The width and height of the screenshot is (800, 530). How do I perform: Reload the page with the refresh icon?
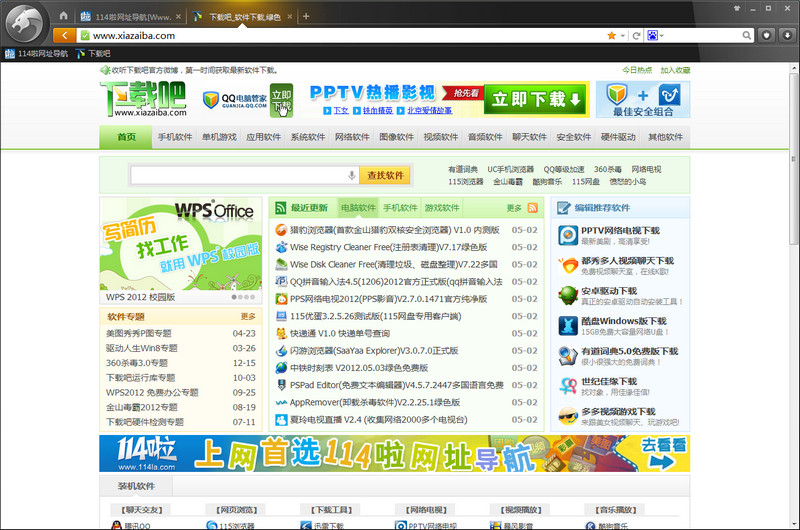[636, 35]
